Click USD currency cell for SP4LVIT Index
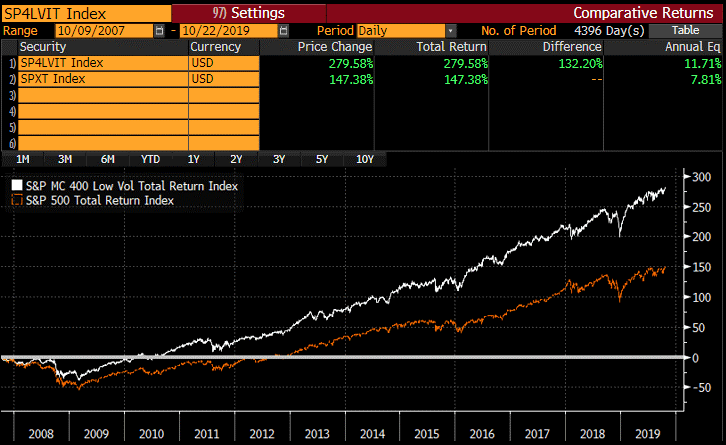 224,63
